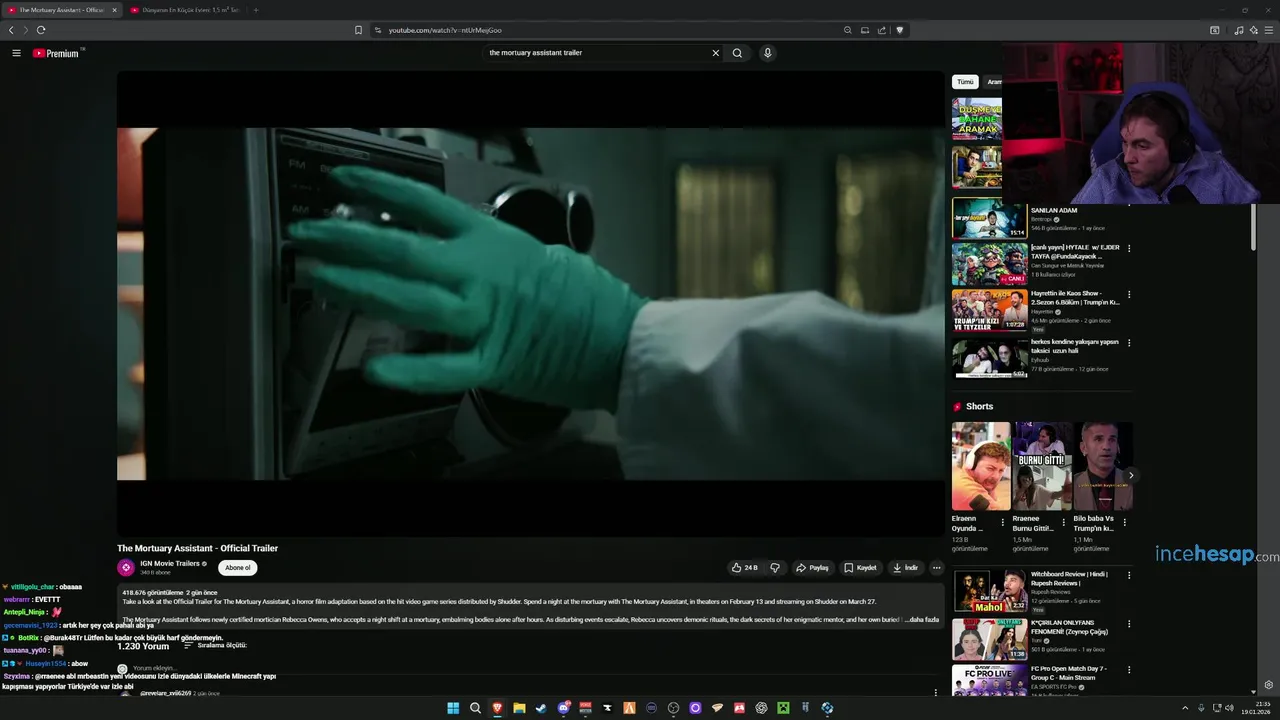Open ChatGPT from the taskbar
This screenshot has width=1280, height=720.
761,708
